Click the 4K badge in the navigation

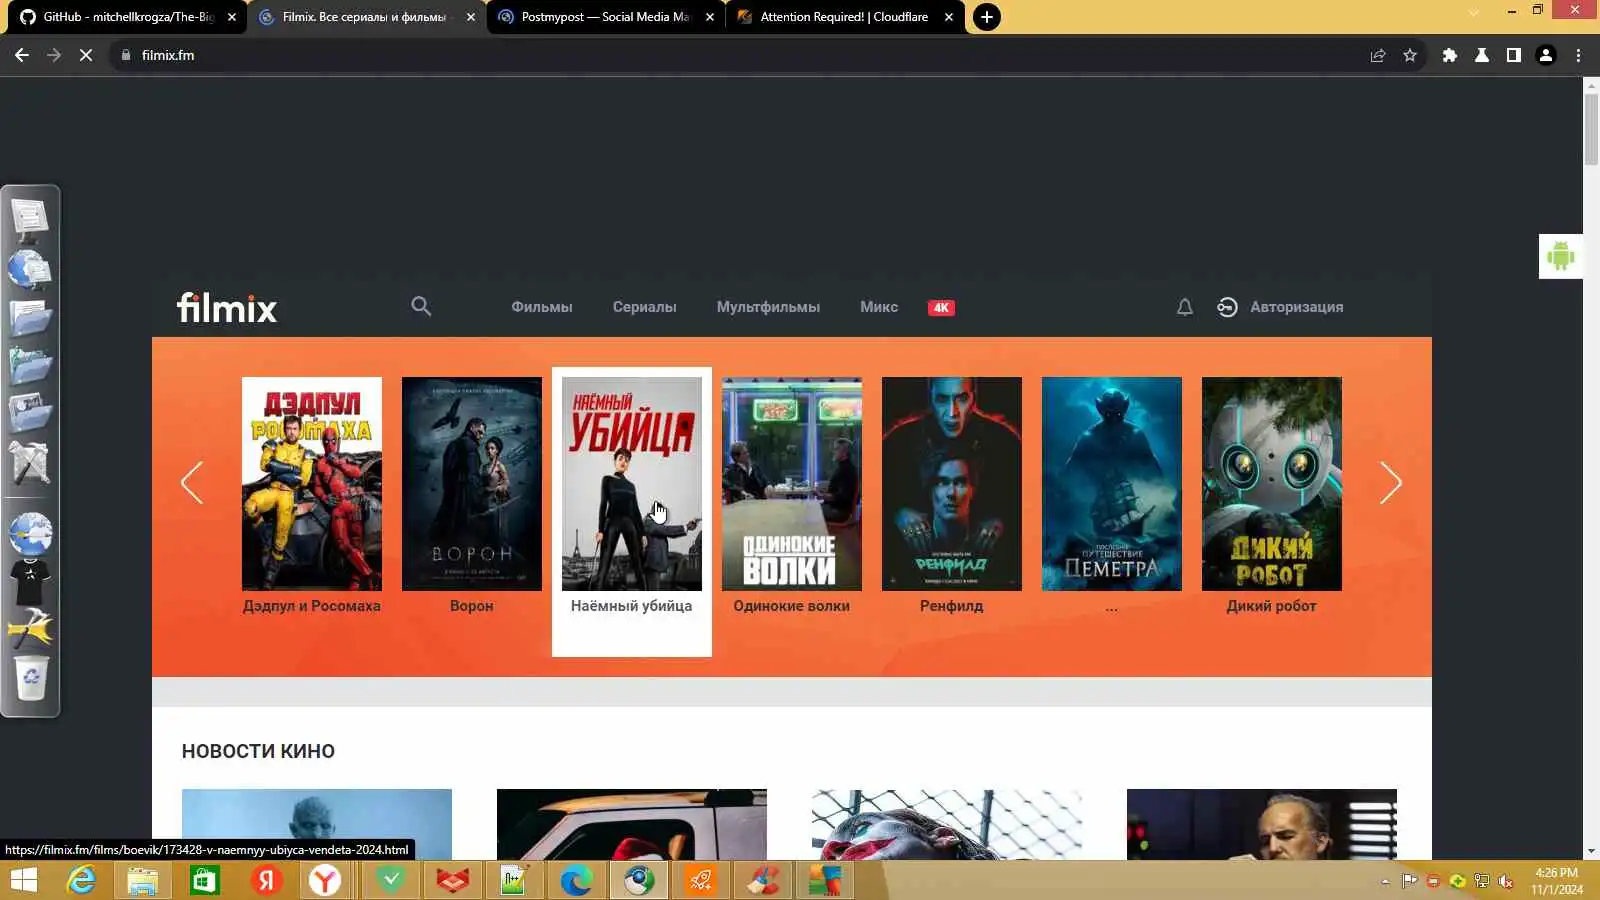pyautogui.click(x=941, y=308)
